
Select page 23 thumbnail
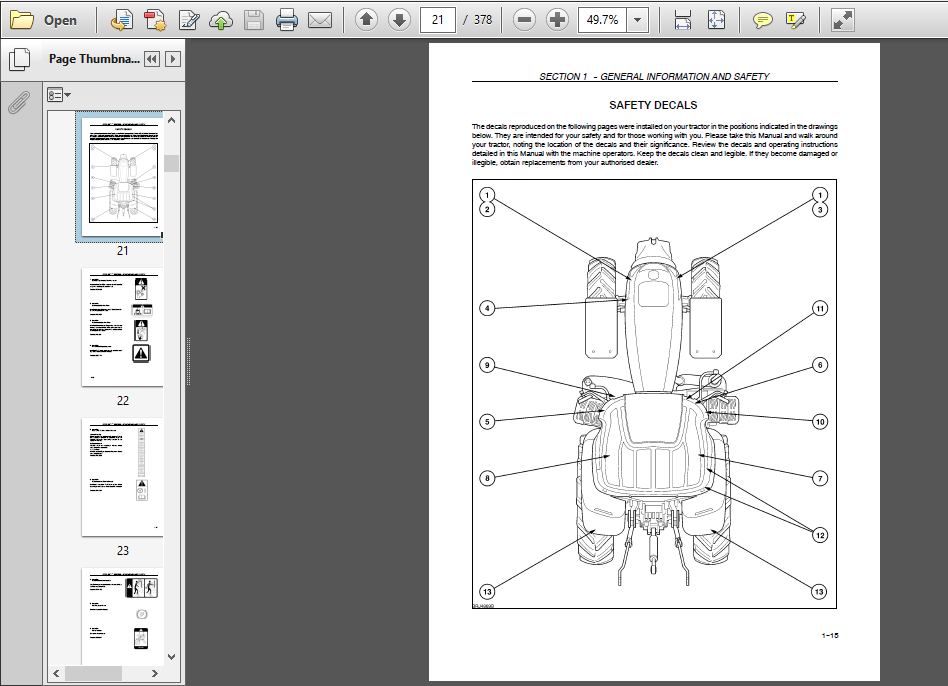tap(123, 477)
